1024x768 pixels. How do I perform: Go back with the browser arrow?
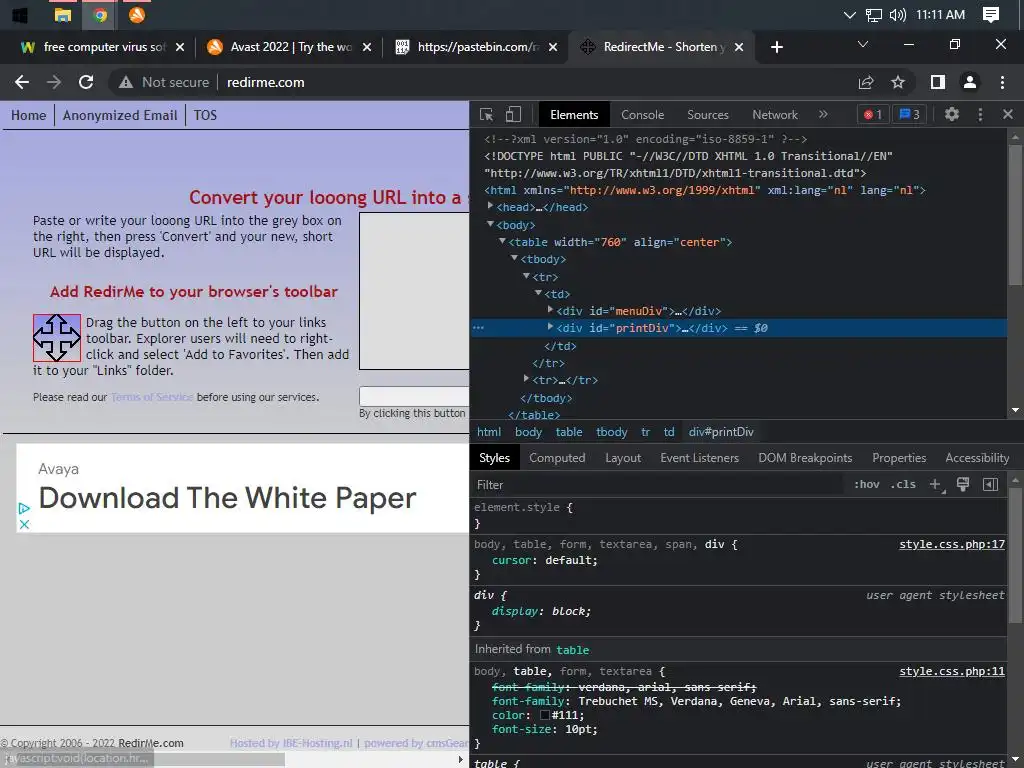click(x=22, y=82)
